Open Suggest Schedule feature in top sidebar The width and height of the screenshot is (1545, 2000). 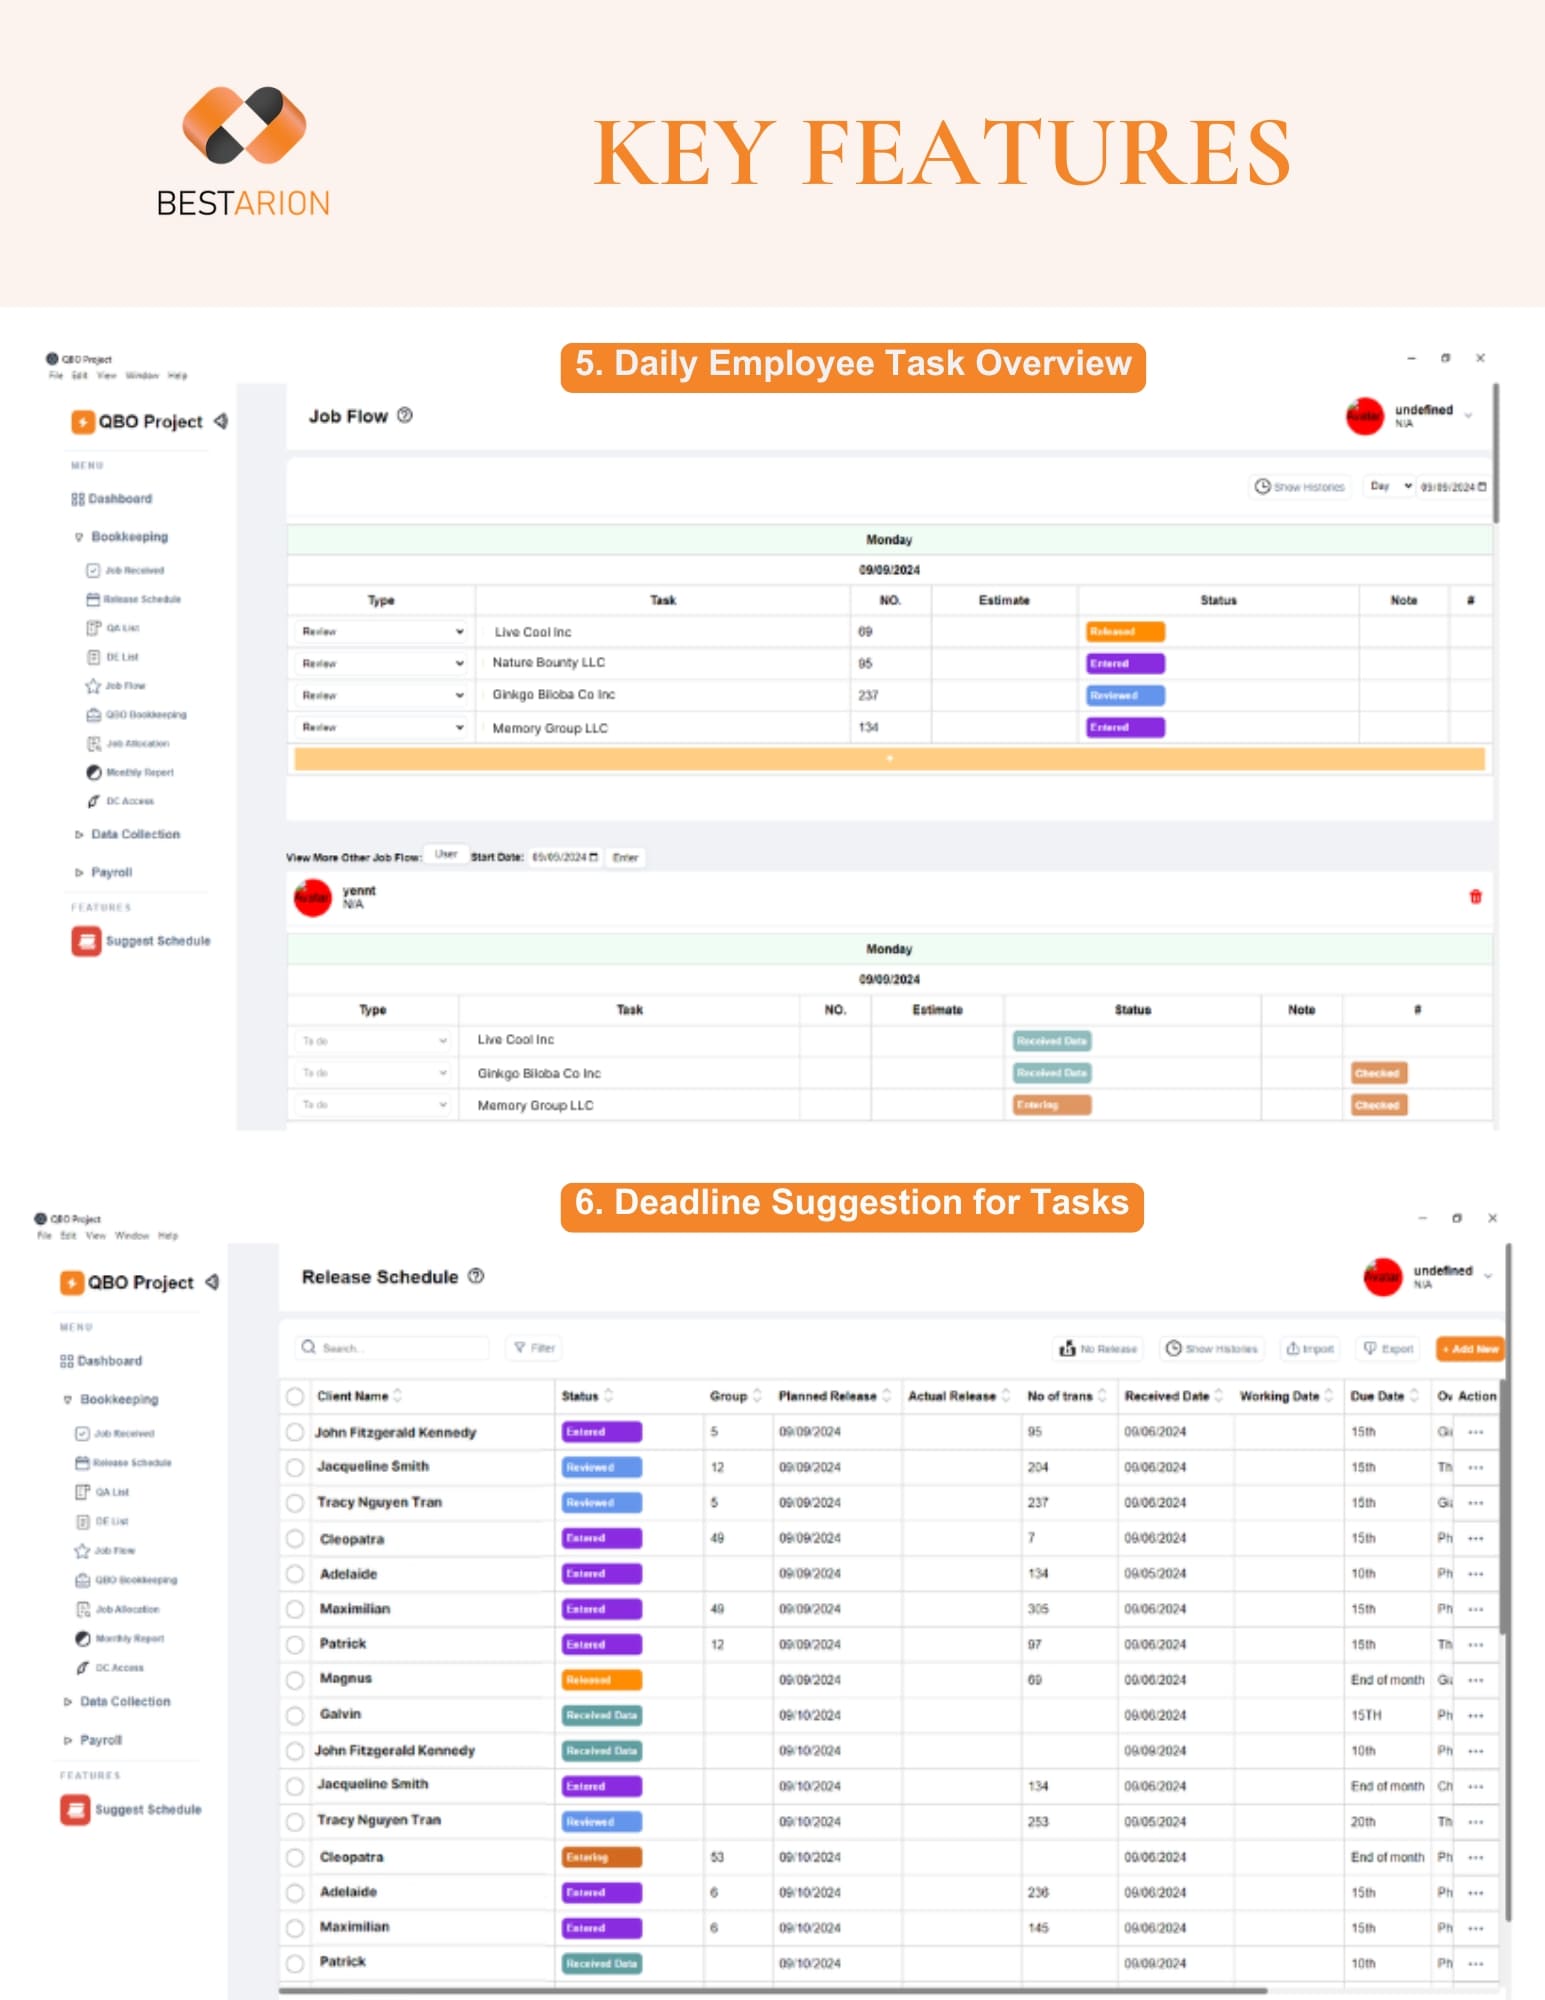point(141,941)
